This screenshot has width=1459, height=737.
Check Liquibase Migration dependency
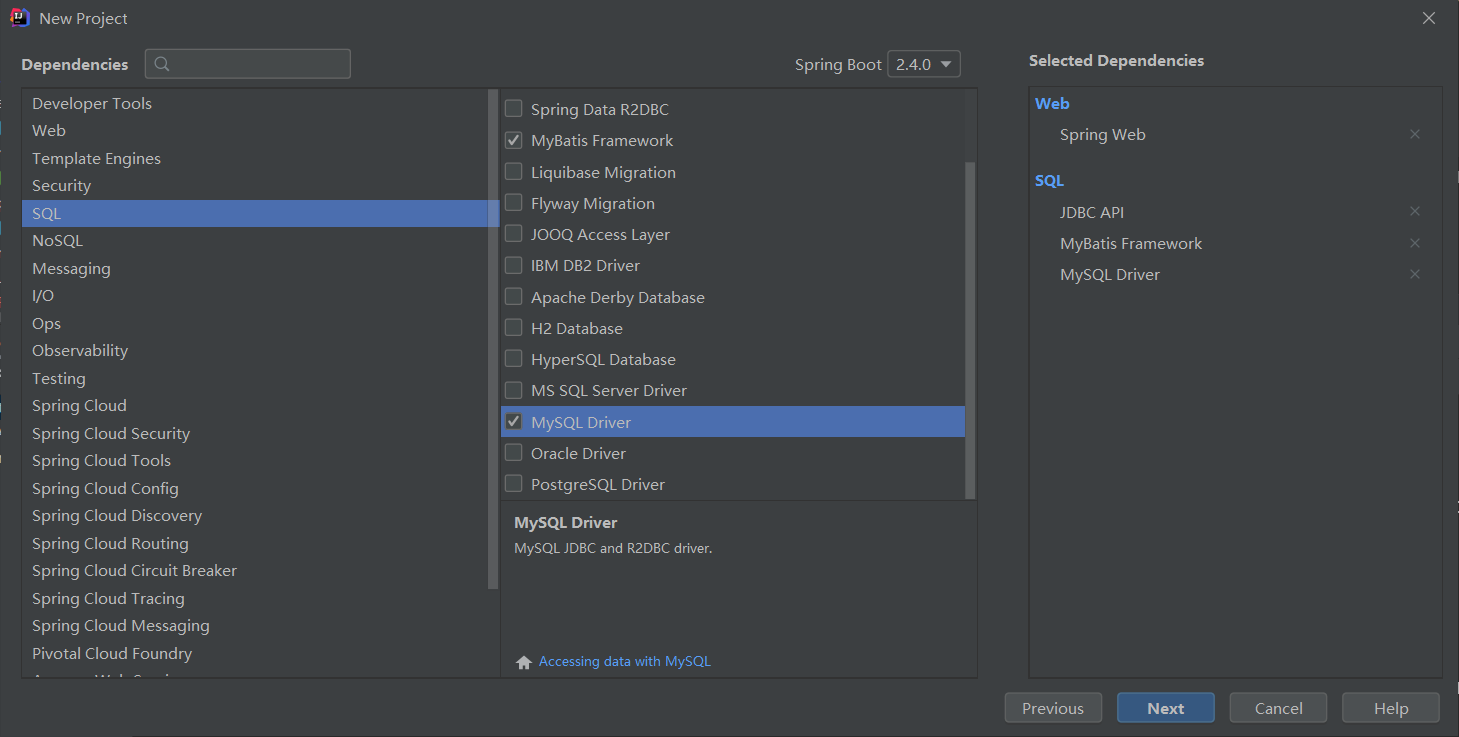pos(513,172)
